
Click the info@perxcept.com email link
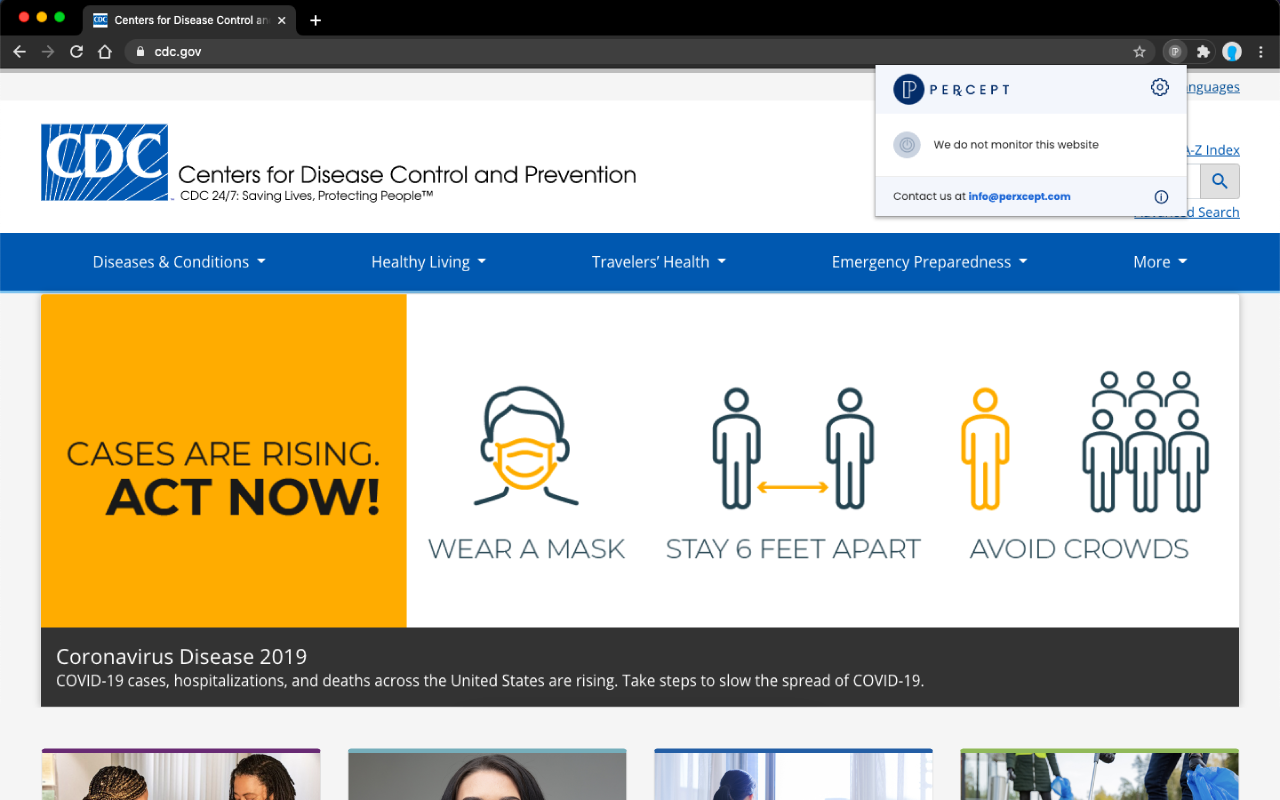point(1019,197)
